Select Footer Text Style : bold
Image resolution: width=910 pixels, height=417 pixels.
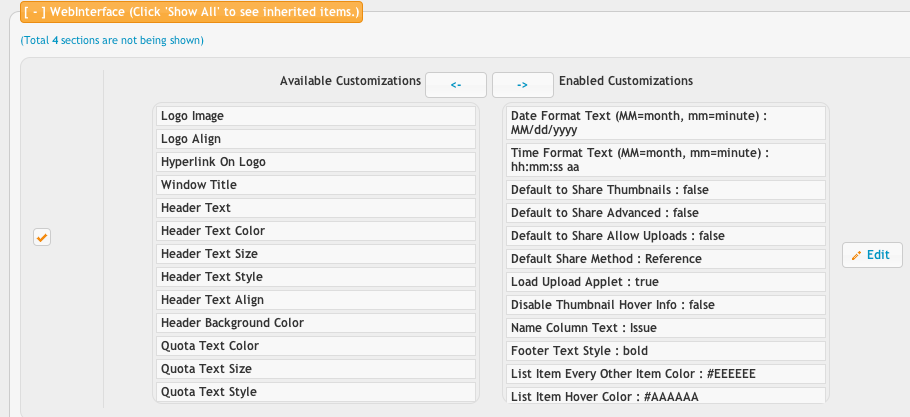point(666,351)
